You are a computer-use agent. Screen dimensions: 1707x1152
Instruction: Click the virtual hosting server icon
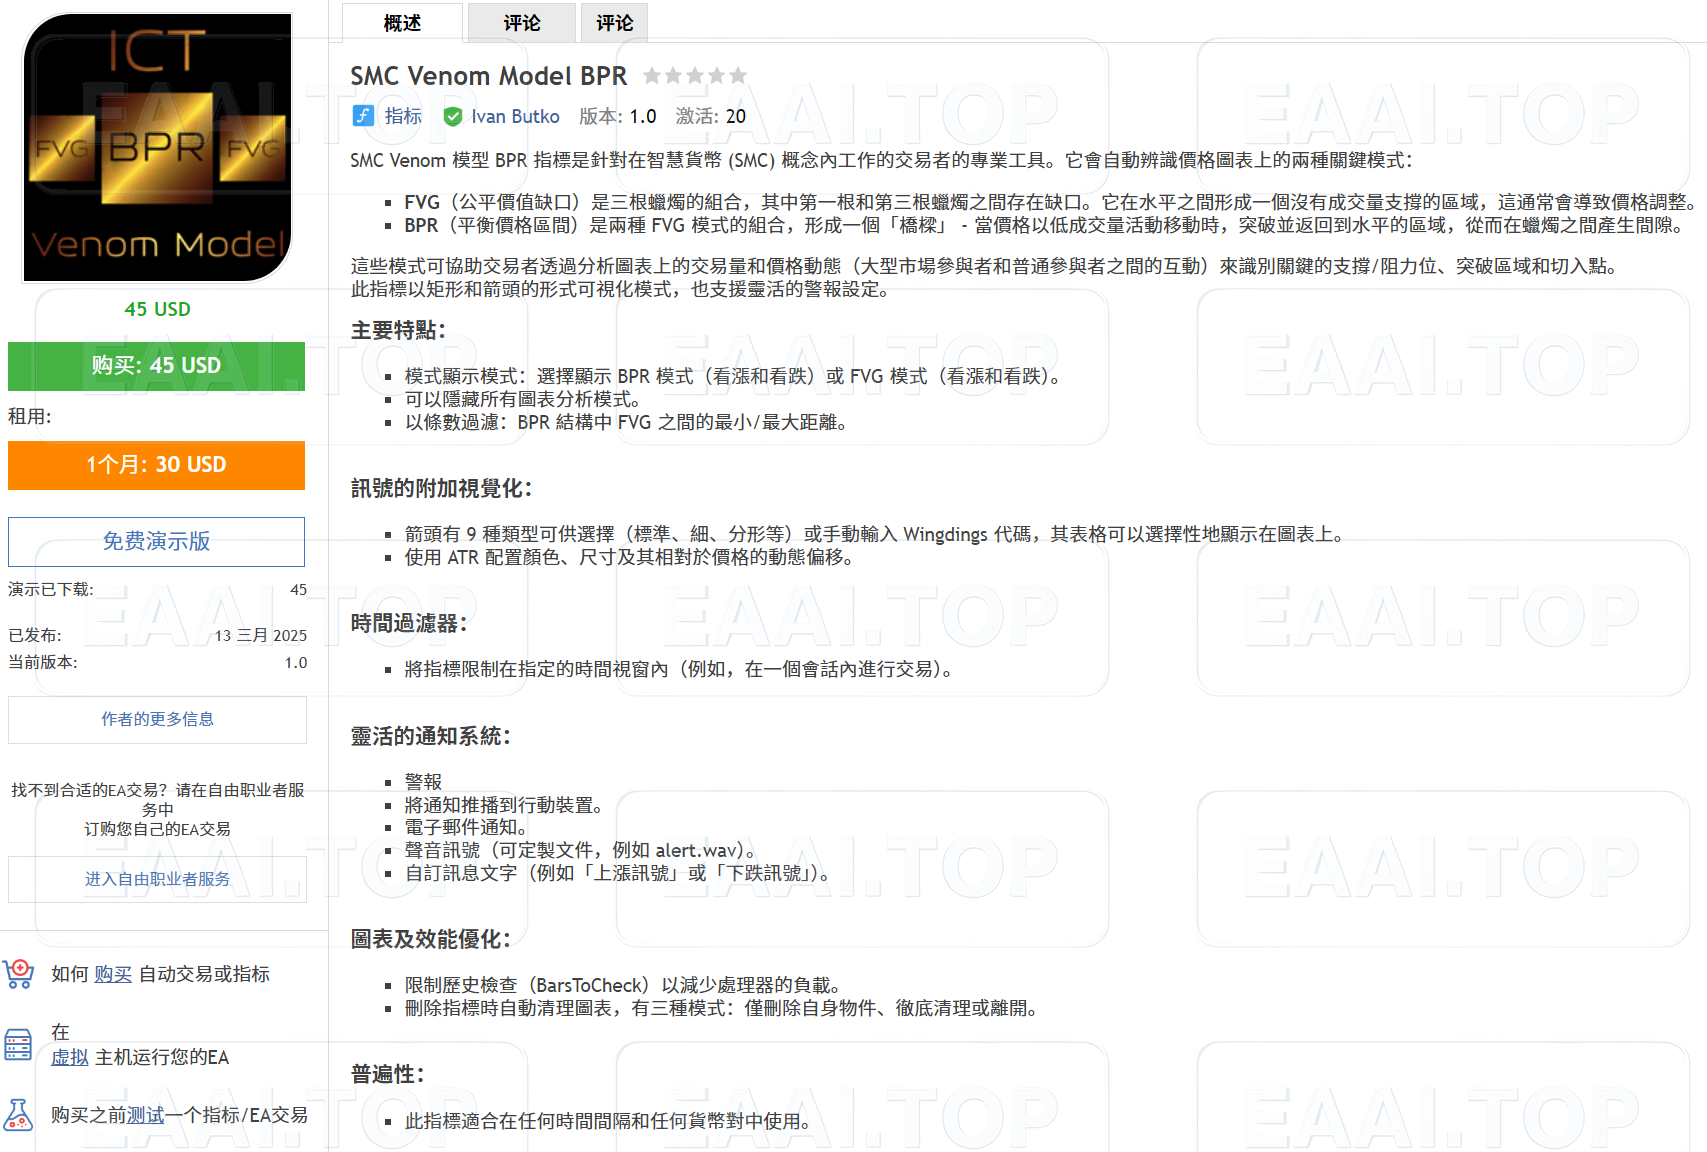(18, 1044)
